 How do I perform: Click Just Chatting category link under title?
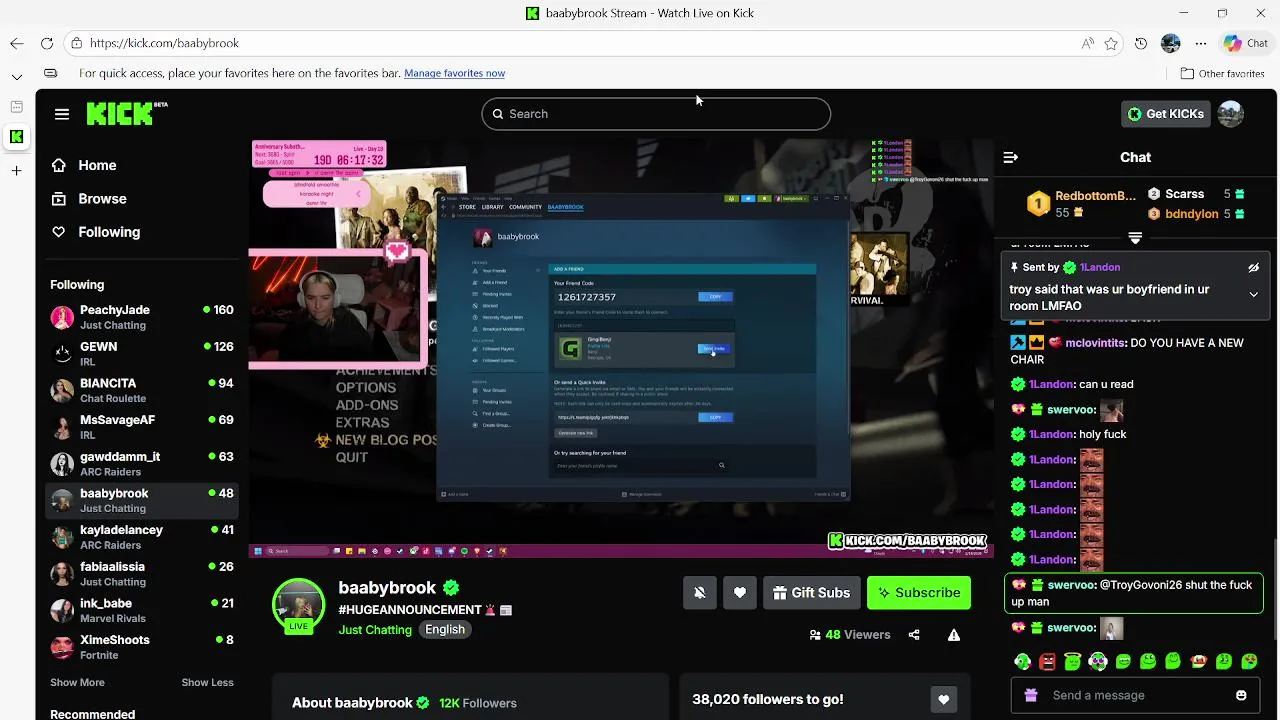click(x=375, y=630)
